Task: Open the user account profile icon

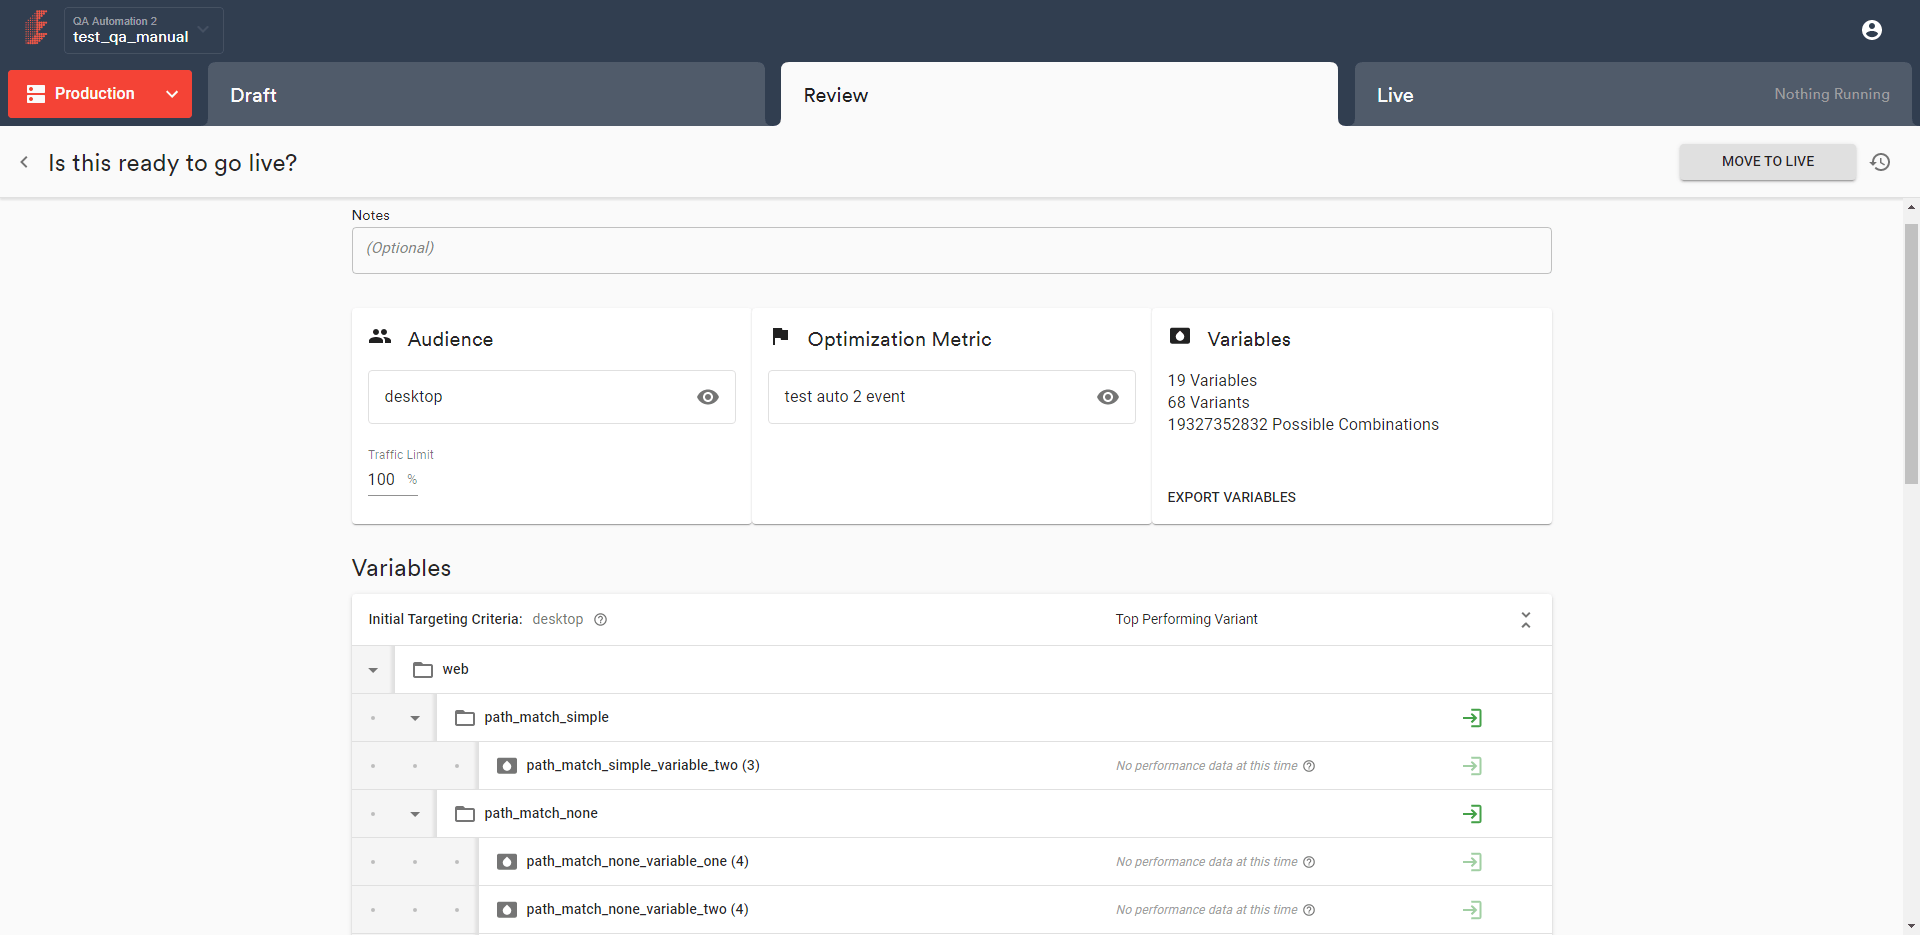Action: point(1872,30)
